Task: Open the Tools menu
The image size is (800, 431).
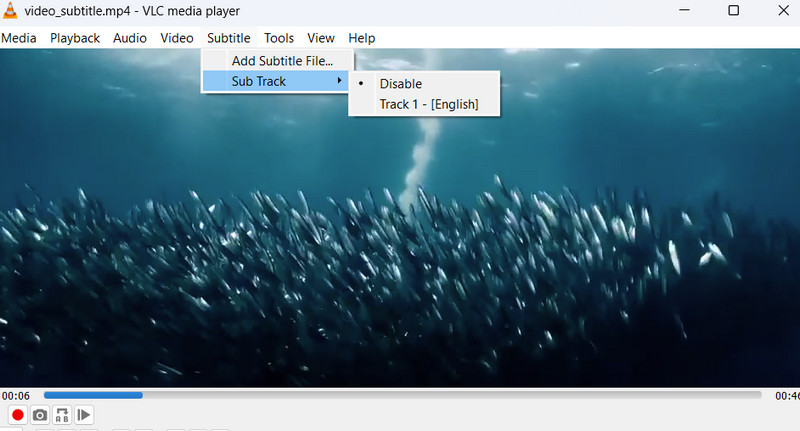Action: tap(279, 38)
